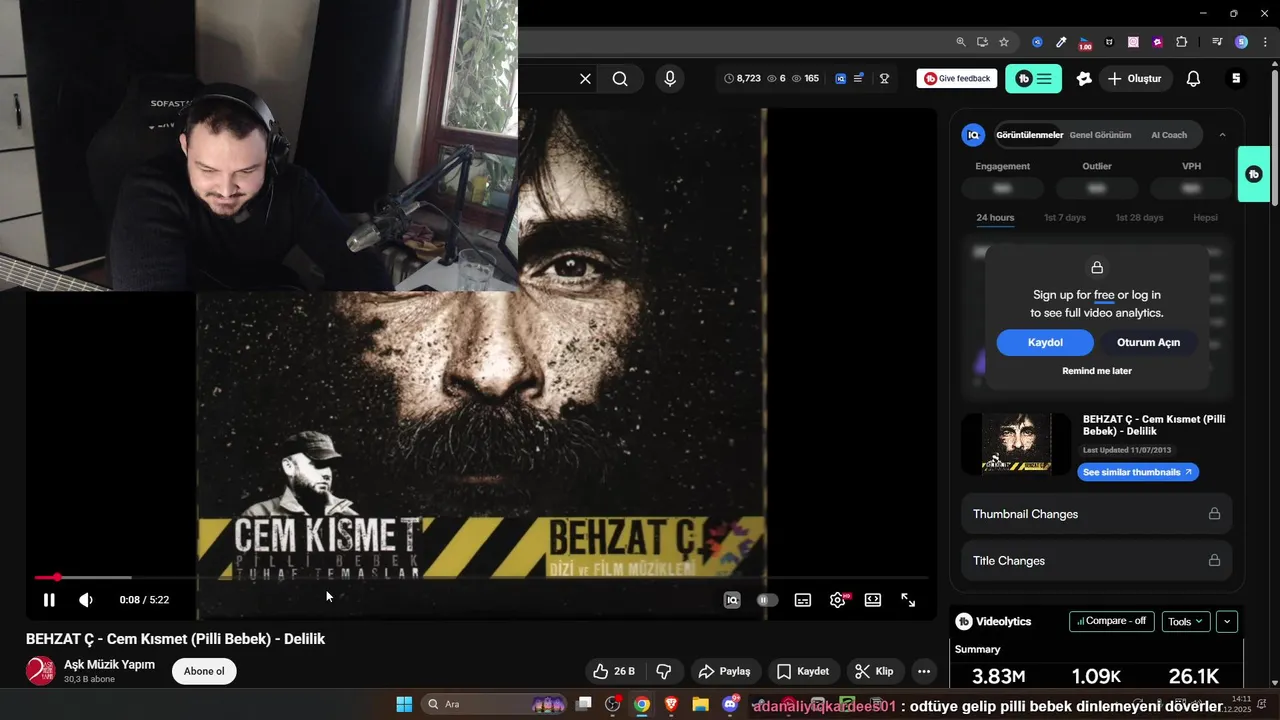Click the install app icon in address bar
1280x720 pixels.
(x=982, y=42)
